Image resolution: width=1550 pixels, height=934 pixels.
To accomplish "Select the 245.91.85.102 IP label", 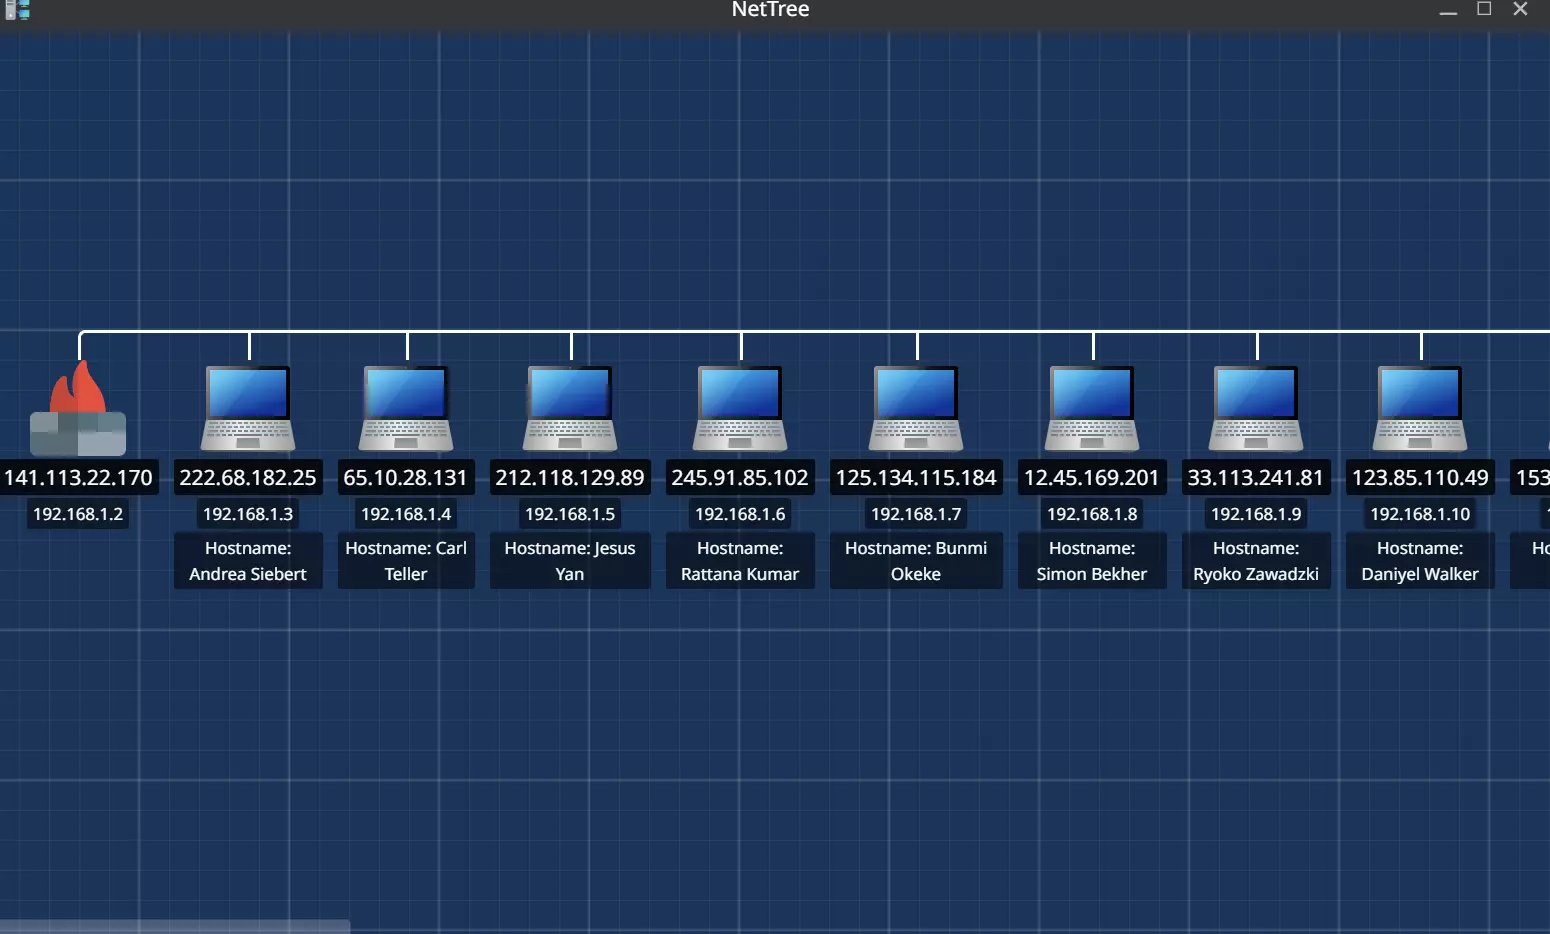I will (740, 478).
